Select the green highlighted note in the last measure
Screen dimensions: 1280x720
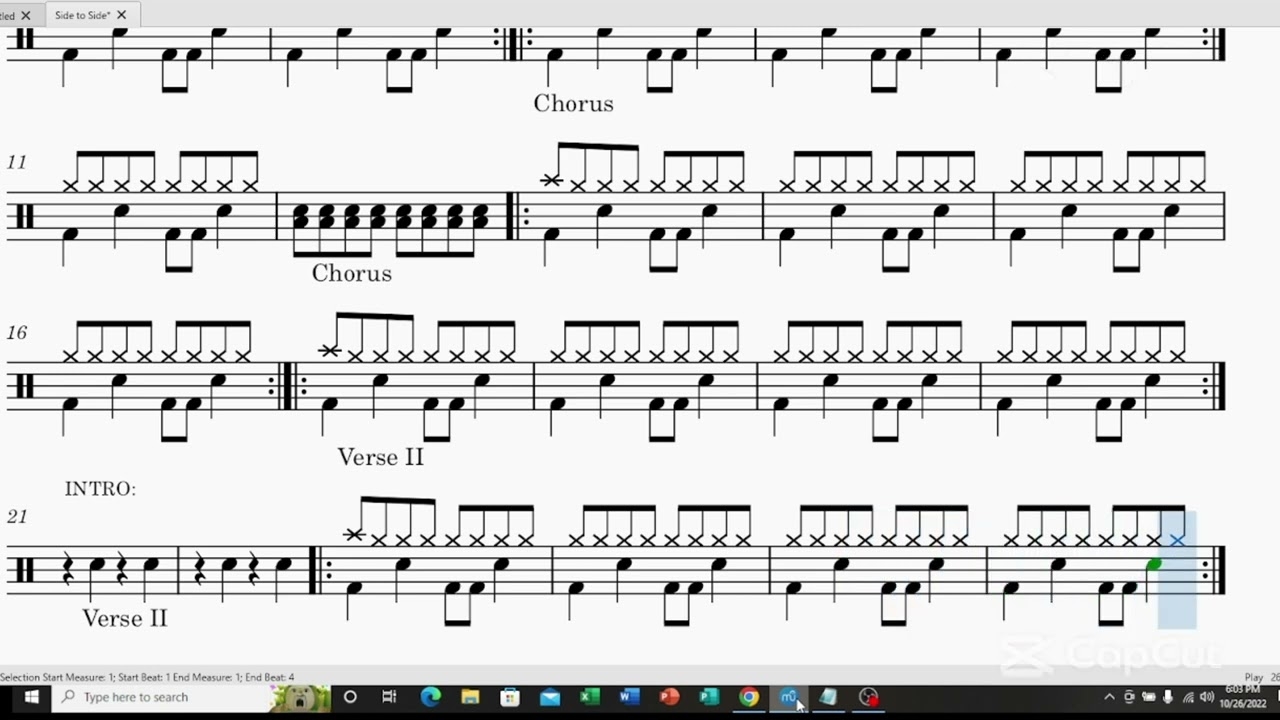point(1154,565)
